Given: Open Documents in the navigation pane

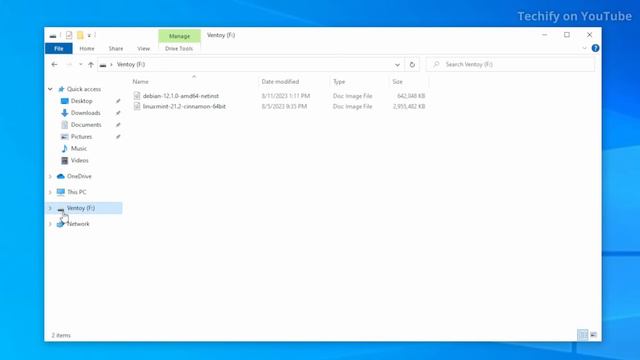Looking at the screenshot, I should coord(86,124).
